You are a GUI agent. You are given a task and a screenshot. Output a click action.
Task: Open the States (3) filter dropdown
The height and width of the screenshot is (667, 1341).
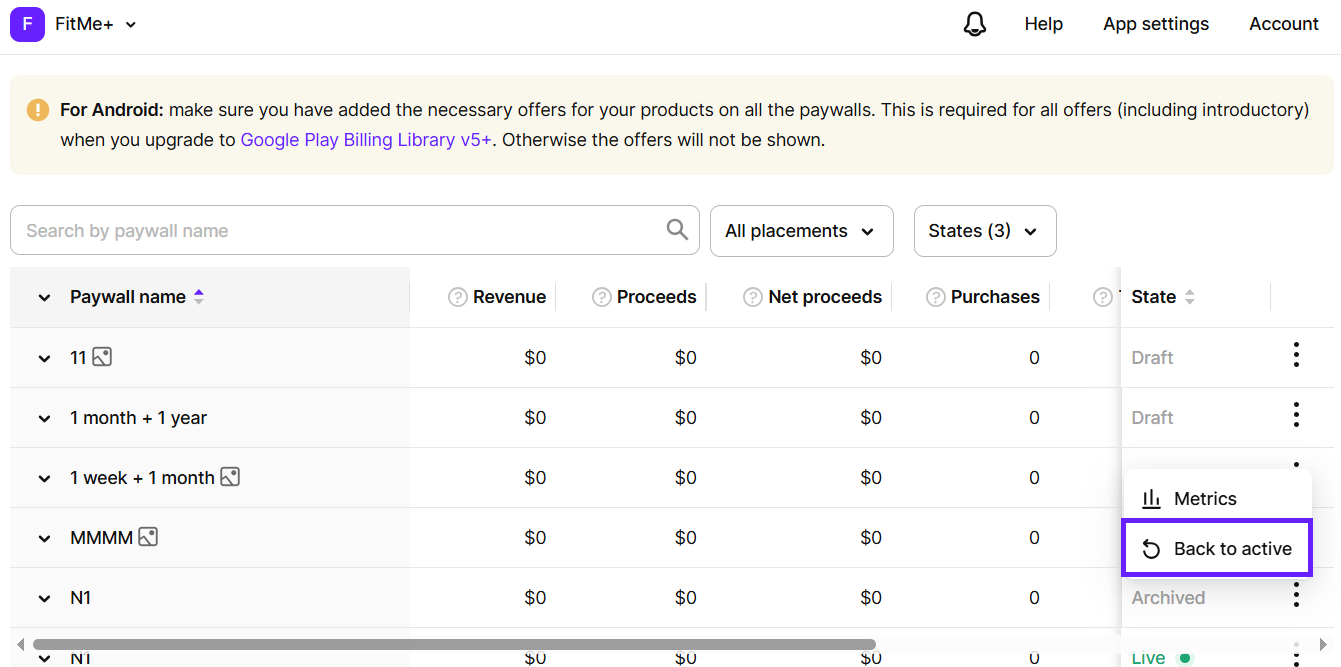tap(984, 230)
